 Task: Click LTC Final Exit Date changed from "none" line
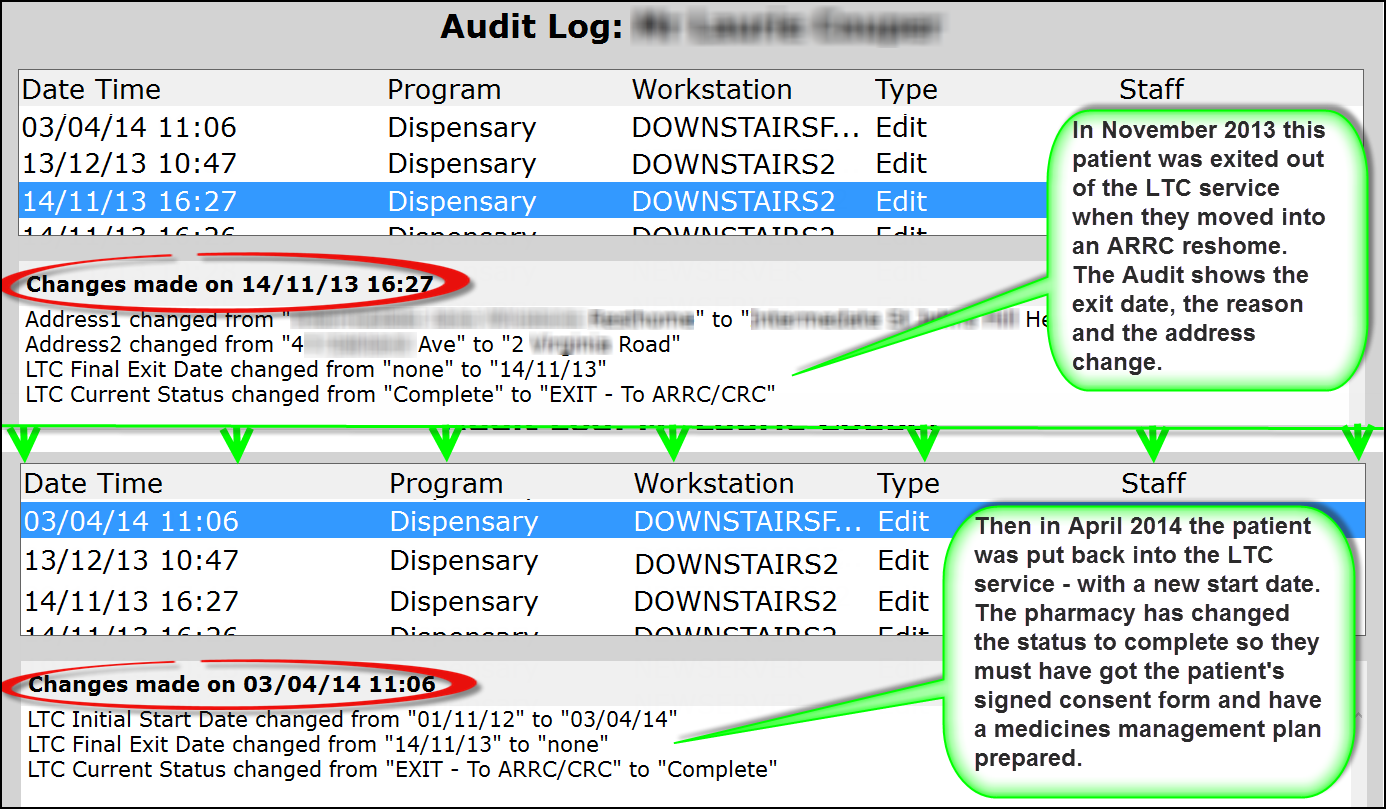[329, 370]
